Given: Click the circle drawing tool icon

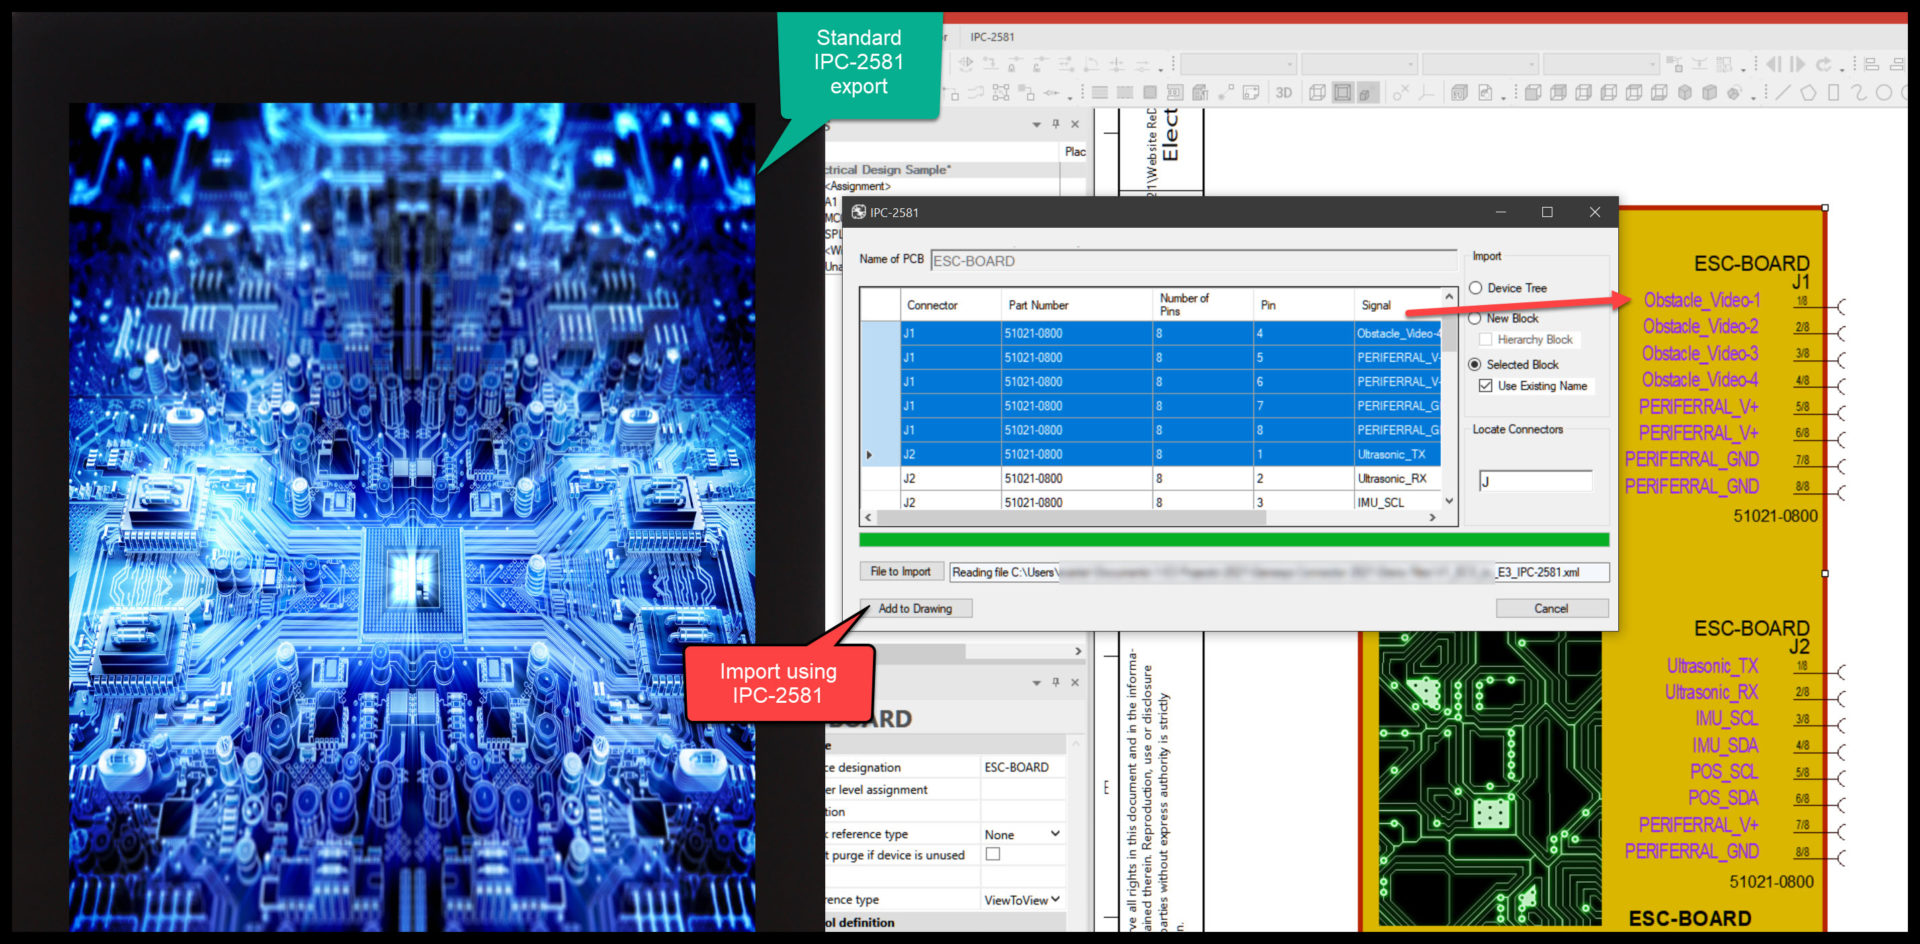Looking at the screenshot, I should pyautogui.click(x=1886, y=93).
